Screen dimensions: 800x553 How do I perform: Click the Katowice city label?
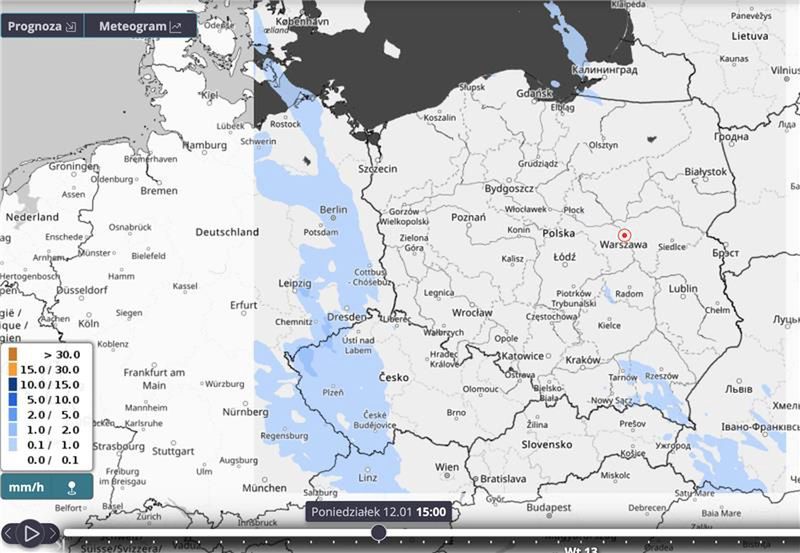pyautogui.click(x=522, y=356)
